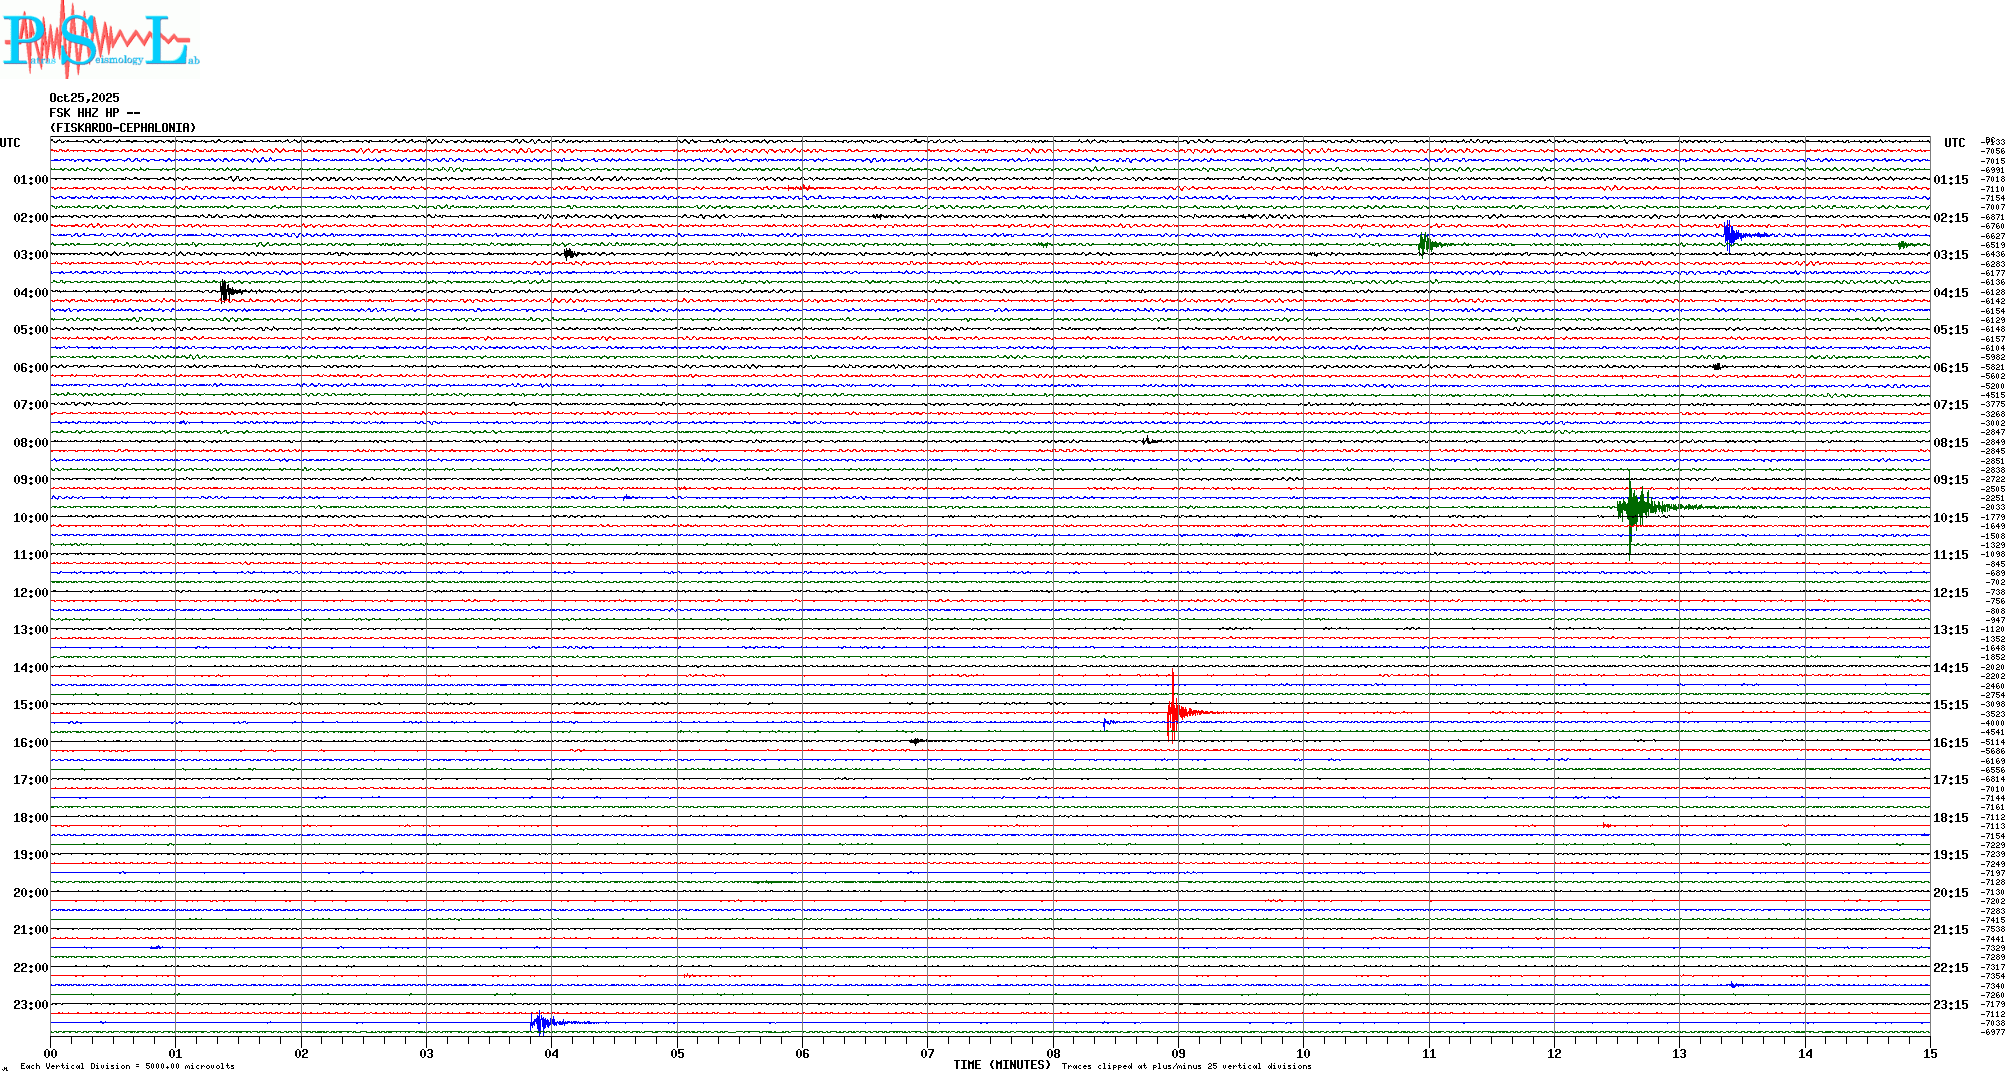Click the vertical division microvolts note
The height and width of the screenshot is (1080, 2010).
[x=127, y=1066]
